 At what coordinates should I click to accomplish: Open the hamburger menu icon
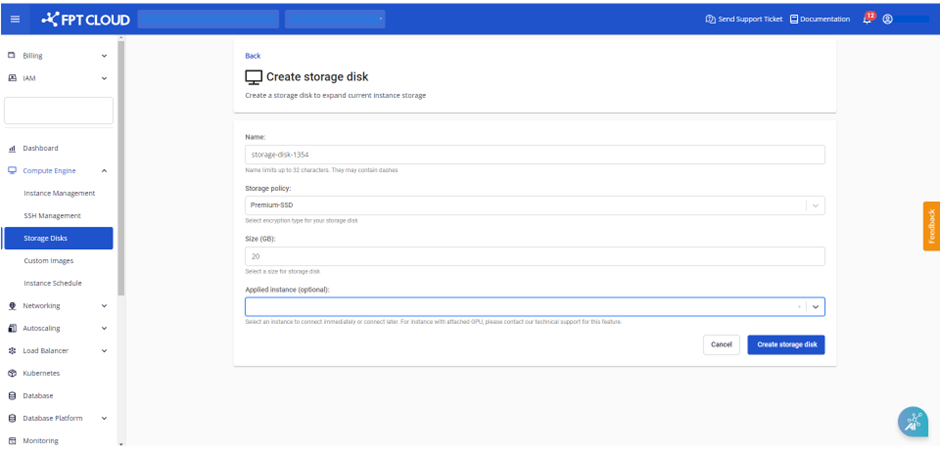[14, 18]
